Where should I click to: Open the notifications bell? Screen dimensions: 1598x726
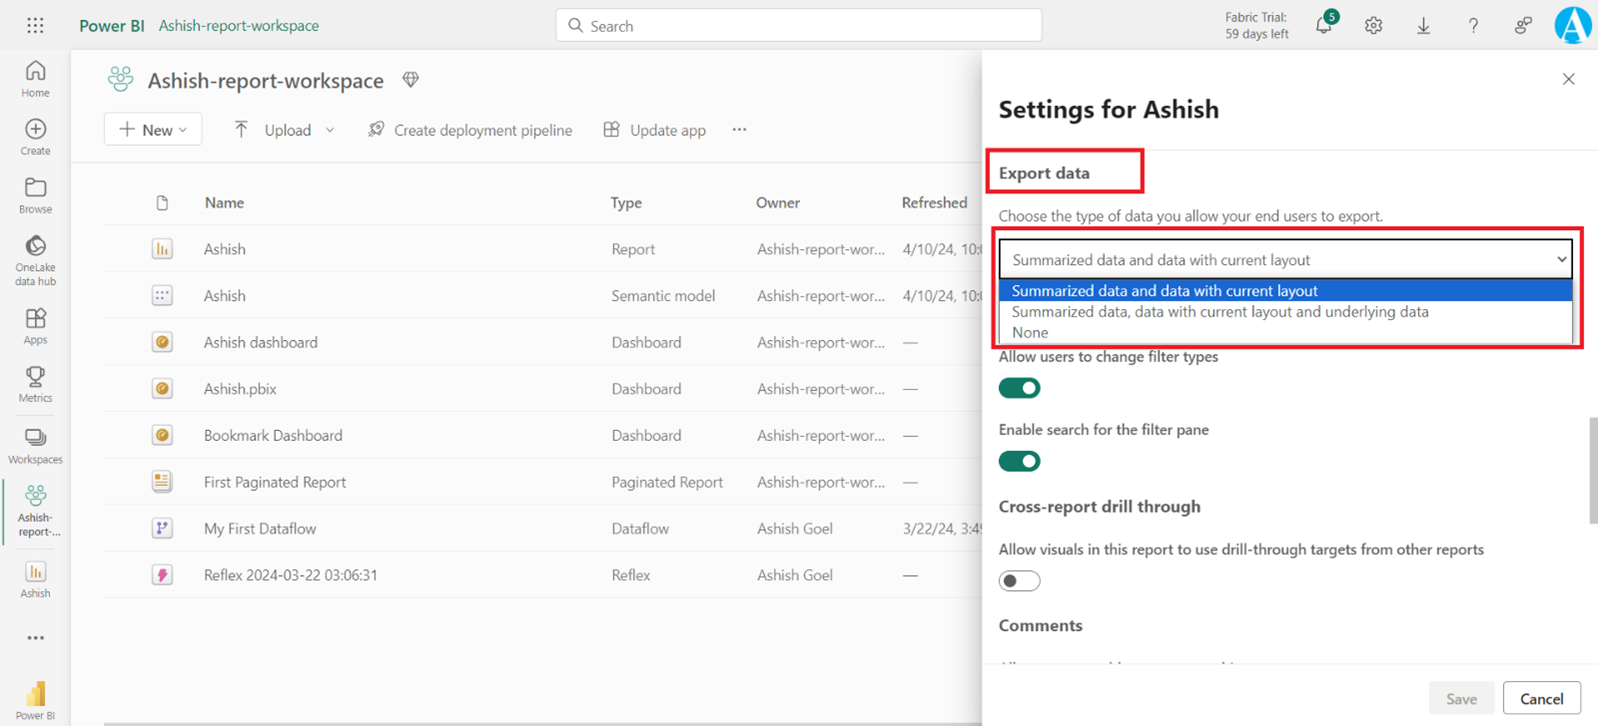(x=1323, y=26)
